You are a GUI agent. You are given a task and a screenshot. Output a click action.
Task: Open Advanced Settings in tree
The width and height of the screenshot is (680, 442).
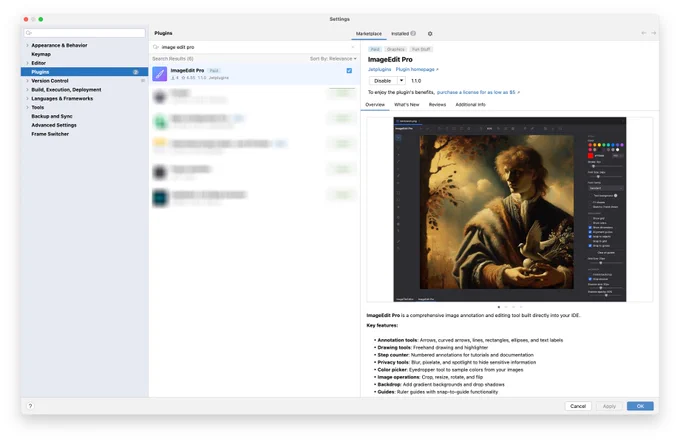[54, 125]
